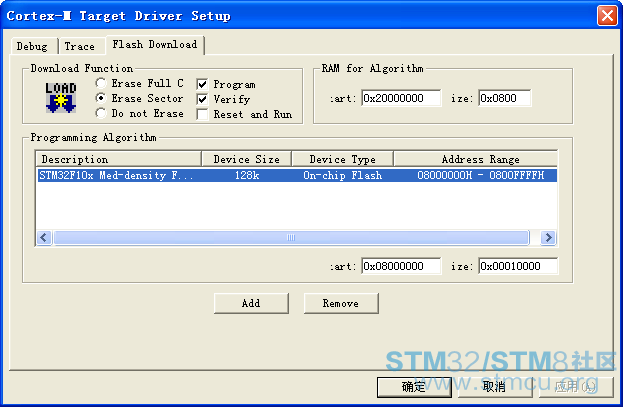Screen dimensions: 623x407
Task: Toggle the Verify checkbox
Action: (202, 99)
